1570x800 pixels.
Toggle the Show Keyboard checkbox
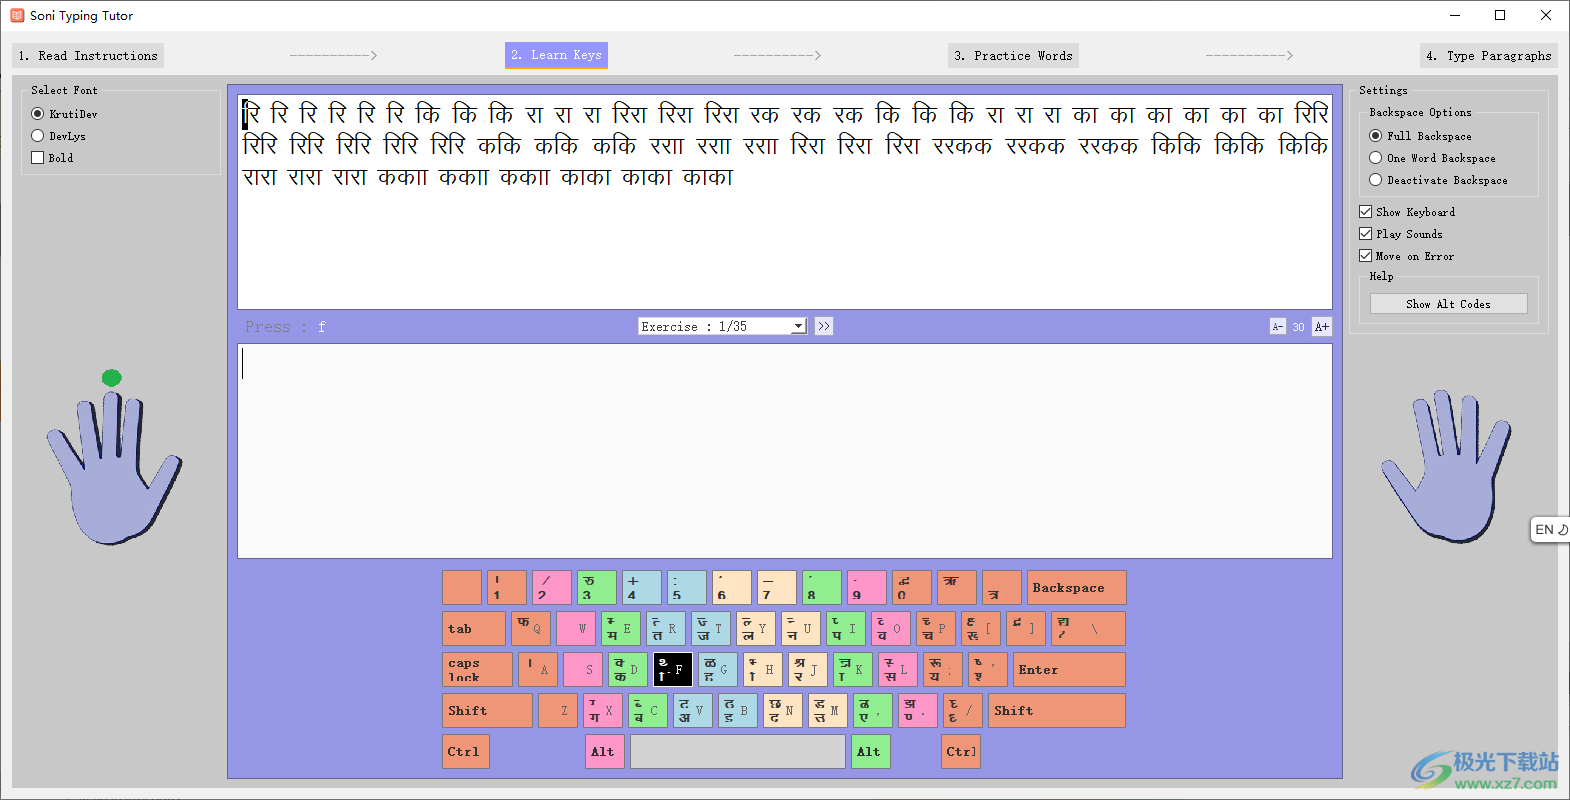1407,212
